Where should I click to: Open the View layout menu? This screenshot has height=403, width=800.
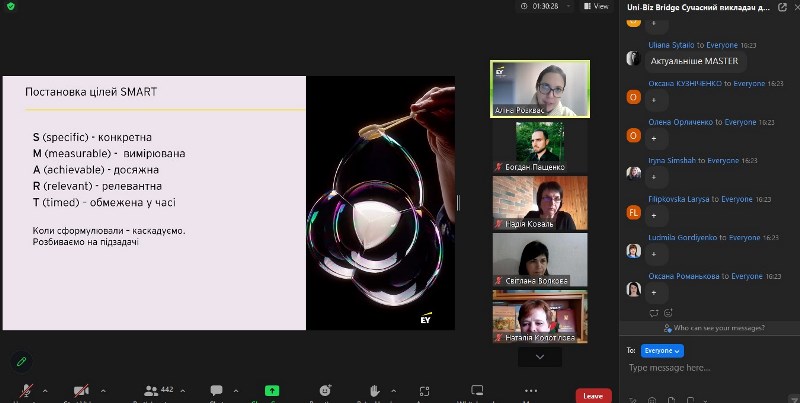(596, 6)
